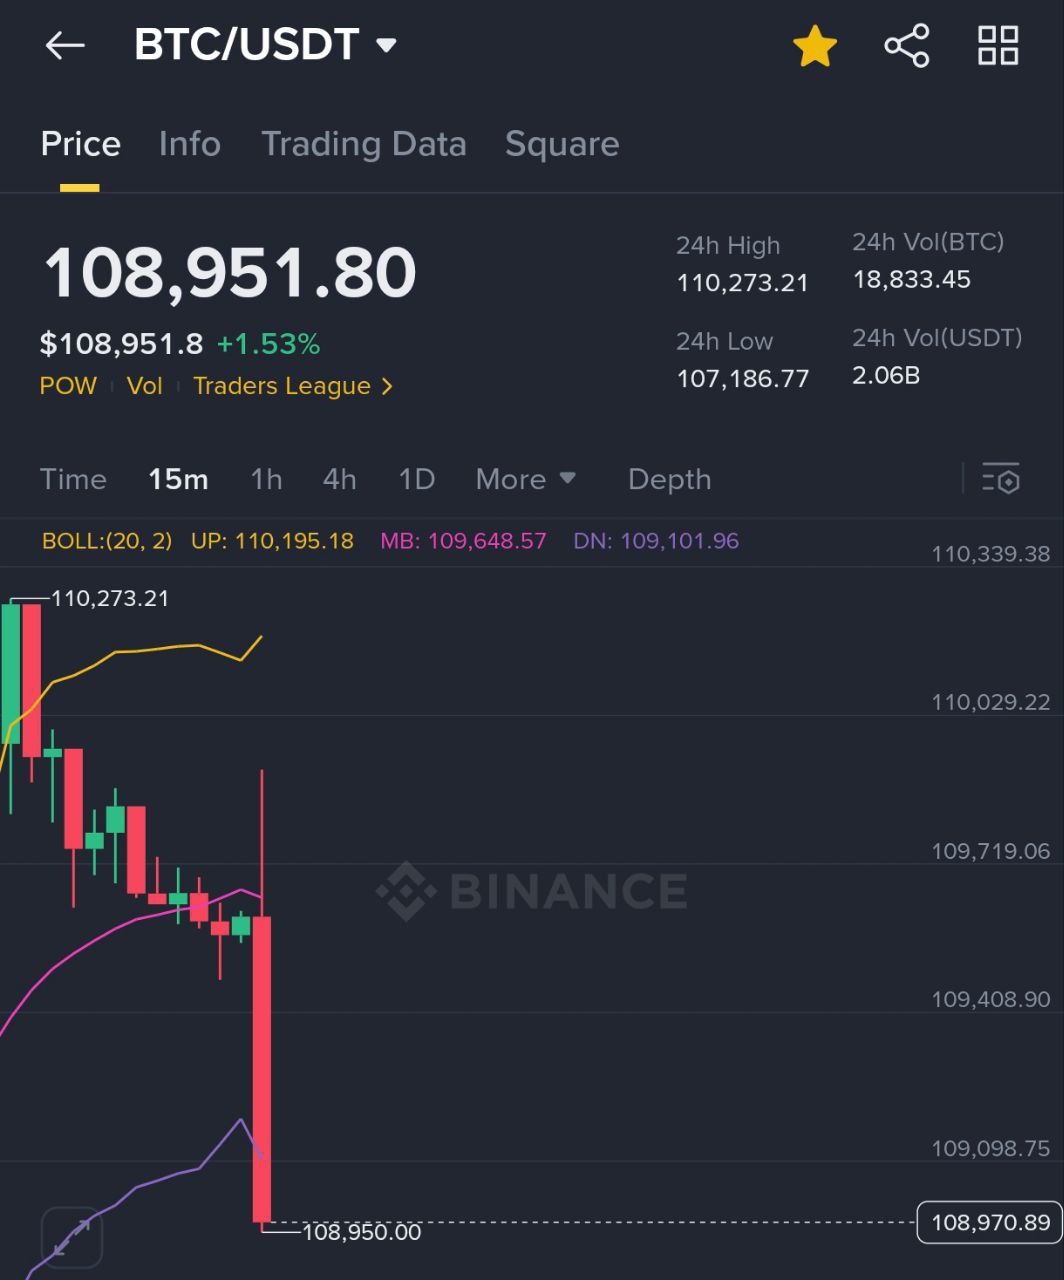Viewport: 1064px width, 1280px height.
Task: Toggle the yellow favorite star
Action: pos(814,46)
